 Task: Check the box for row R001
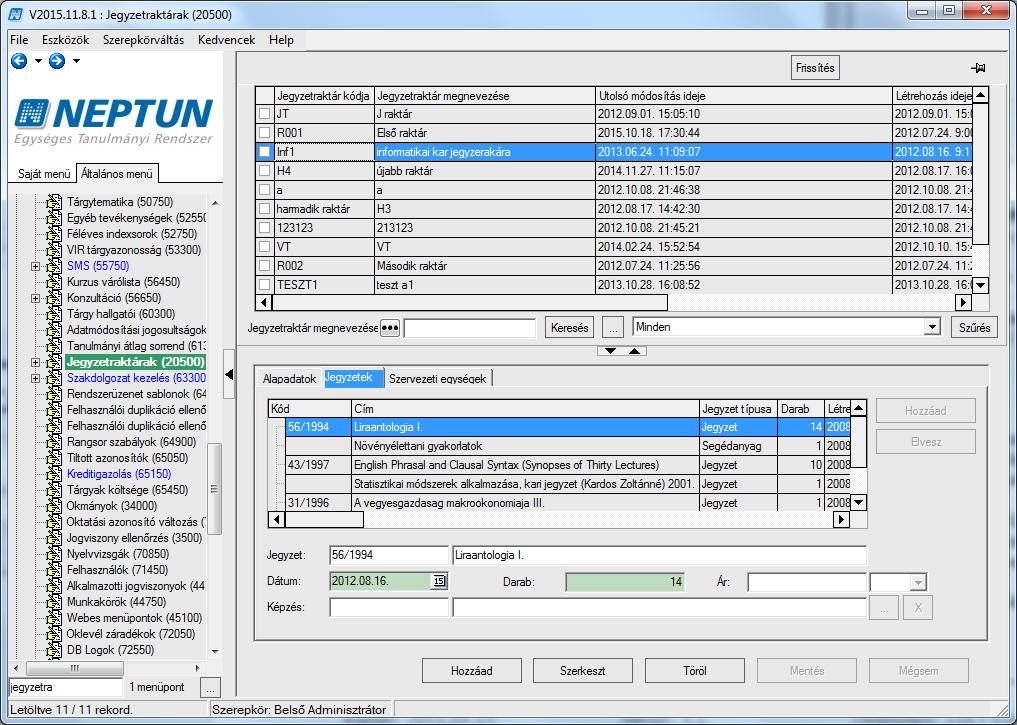[265, 133]
